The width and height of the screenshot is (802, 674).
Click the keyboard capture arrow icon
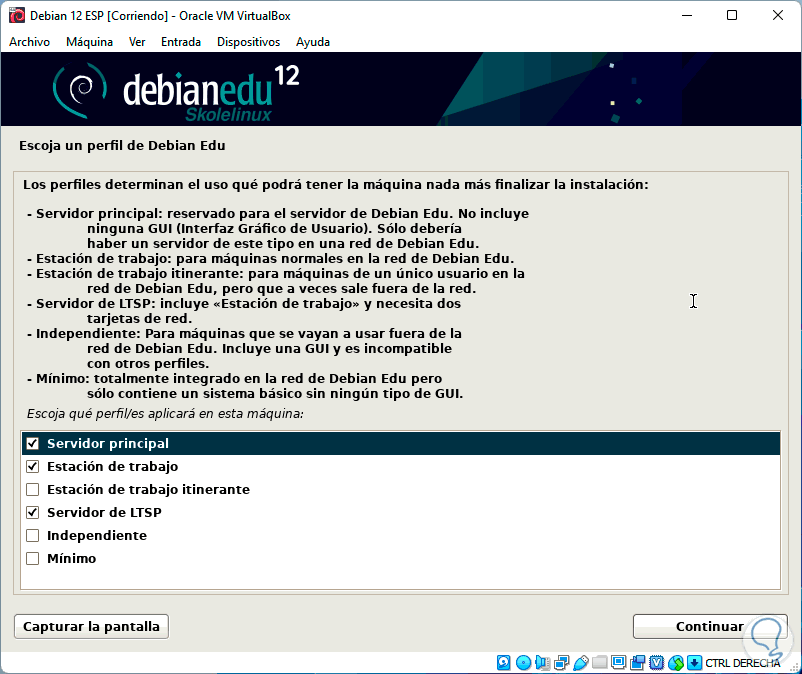pos(694,663)
